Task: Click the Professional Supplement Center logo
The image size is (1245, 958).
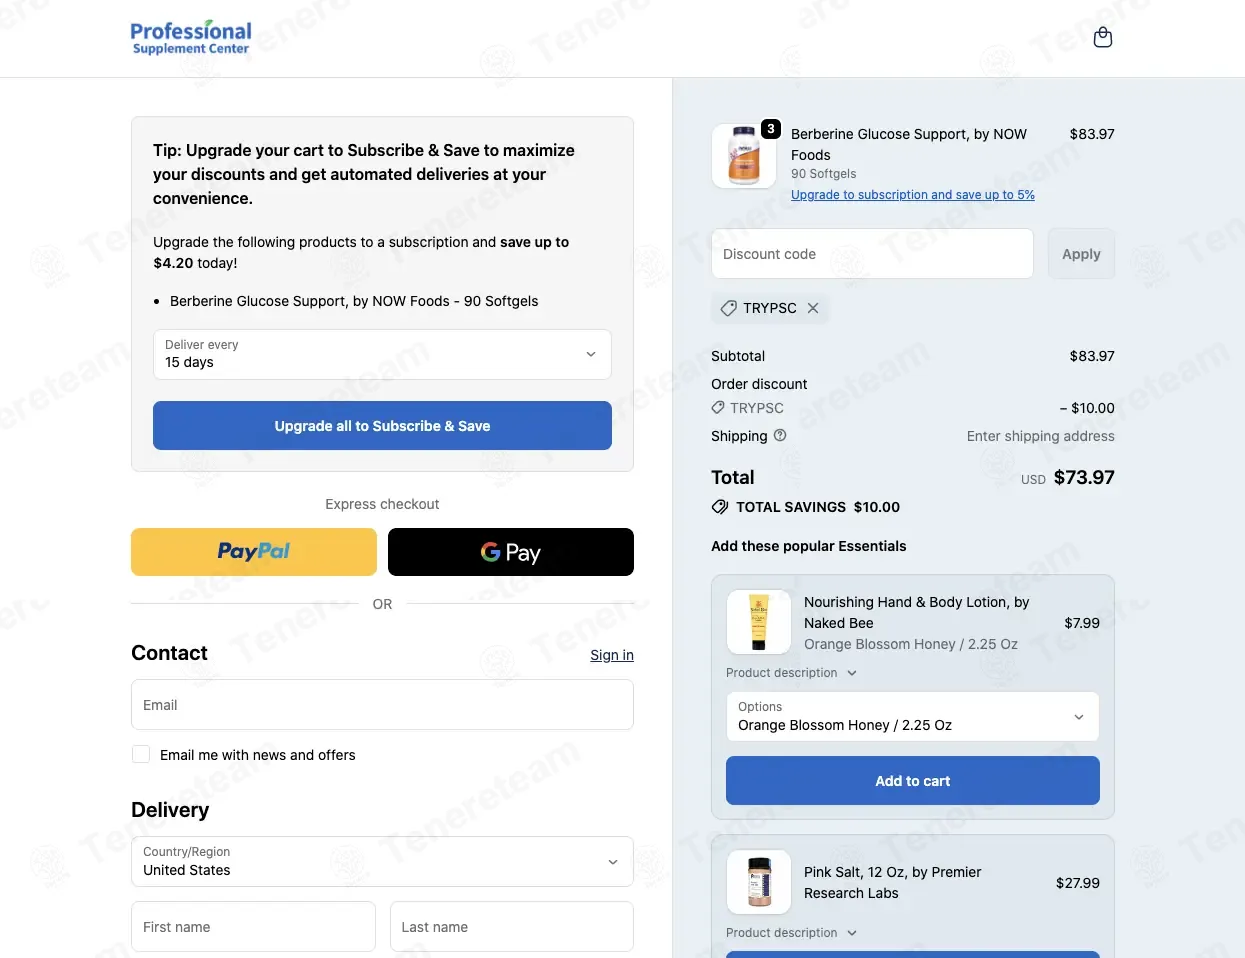Action: click(191, 38)
